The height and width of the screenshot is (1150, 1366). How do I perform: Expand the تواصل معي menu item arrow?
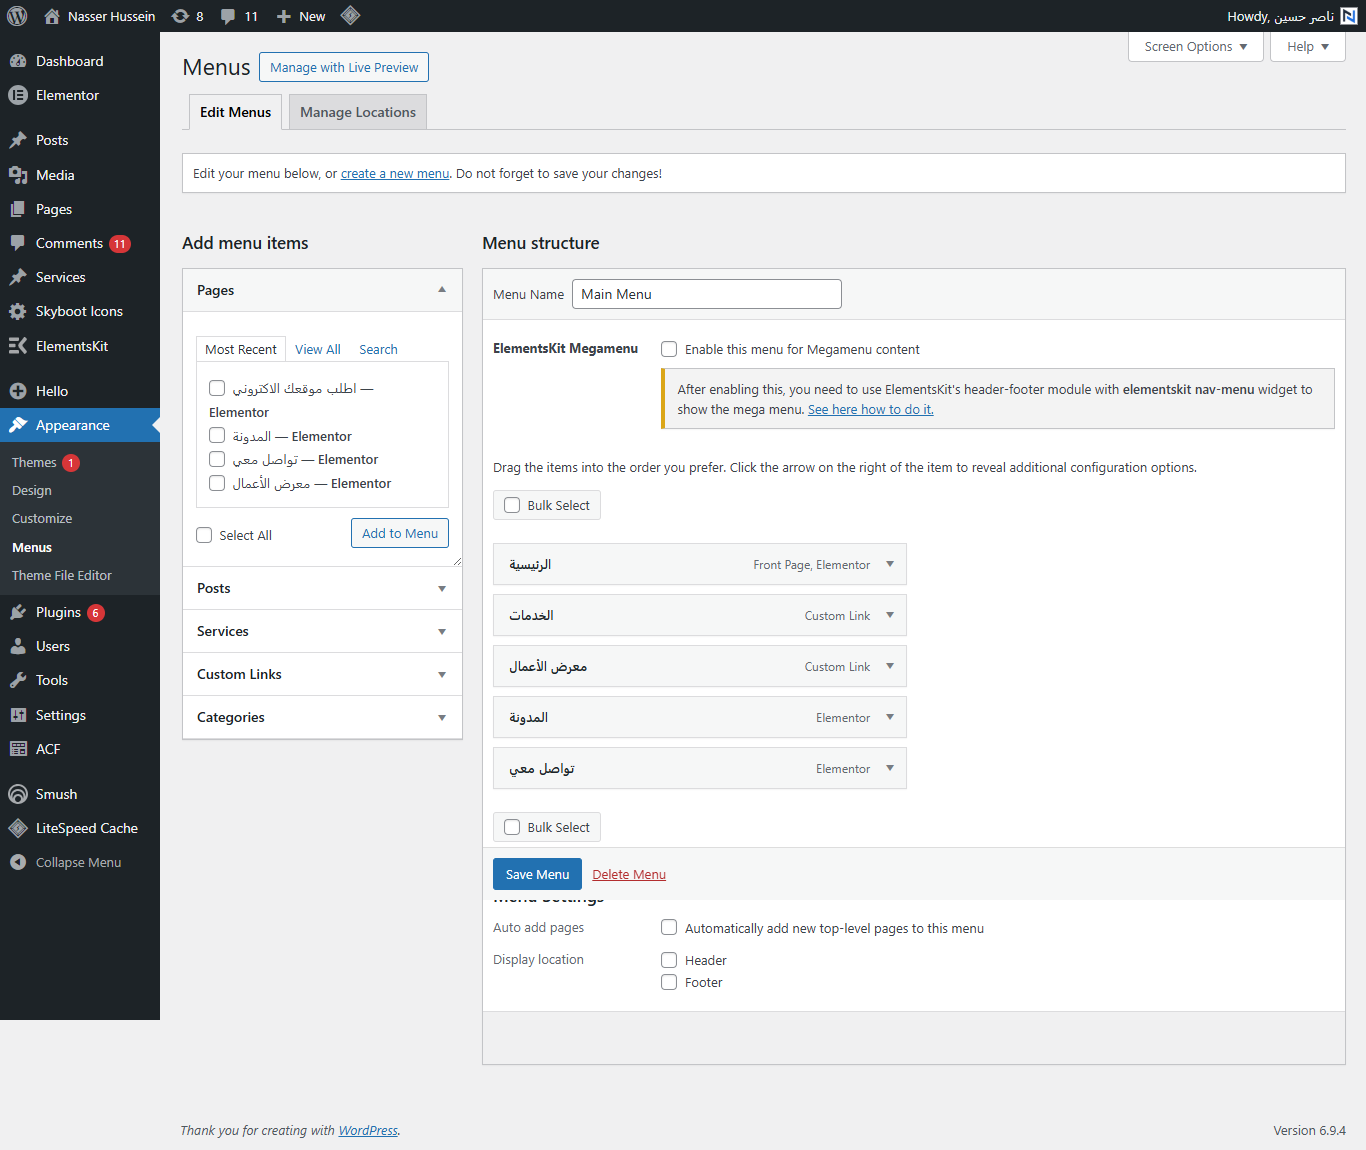click(x=890, y=768)
